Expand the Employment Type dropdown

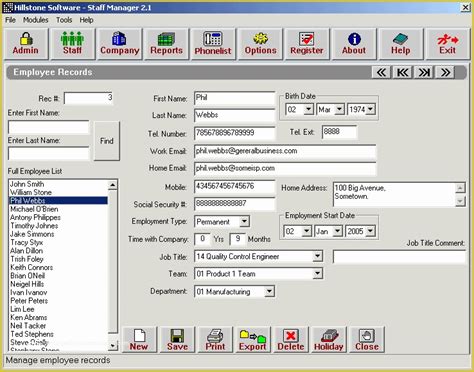click(244, 221)
